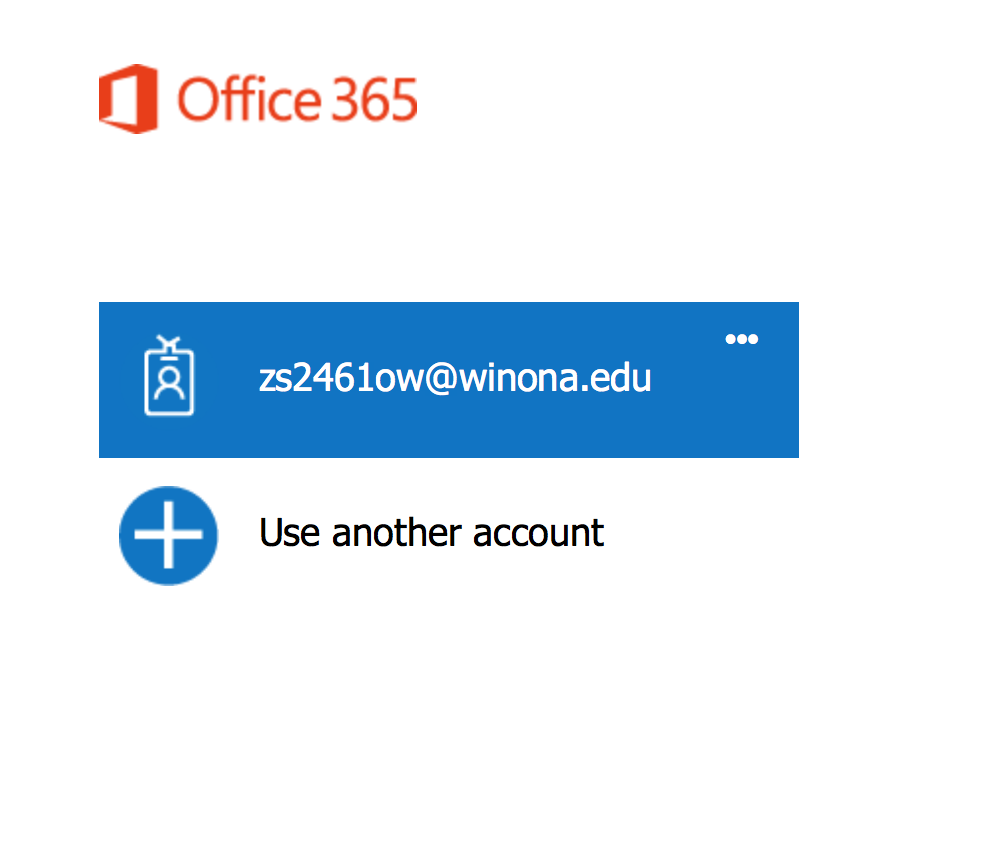Click the "Use another account" label
This screenshot has width=984, height=842.
pos(431,533)
